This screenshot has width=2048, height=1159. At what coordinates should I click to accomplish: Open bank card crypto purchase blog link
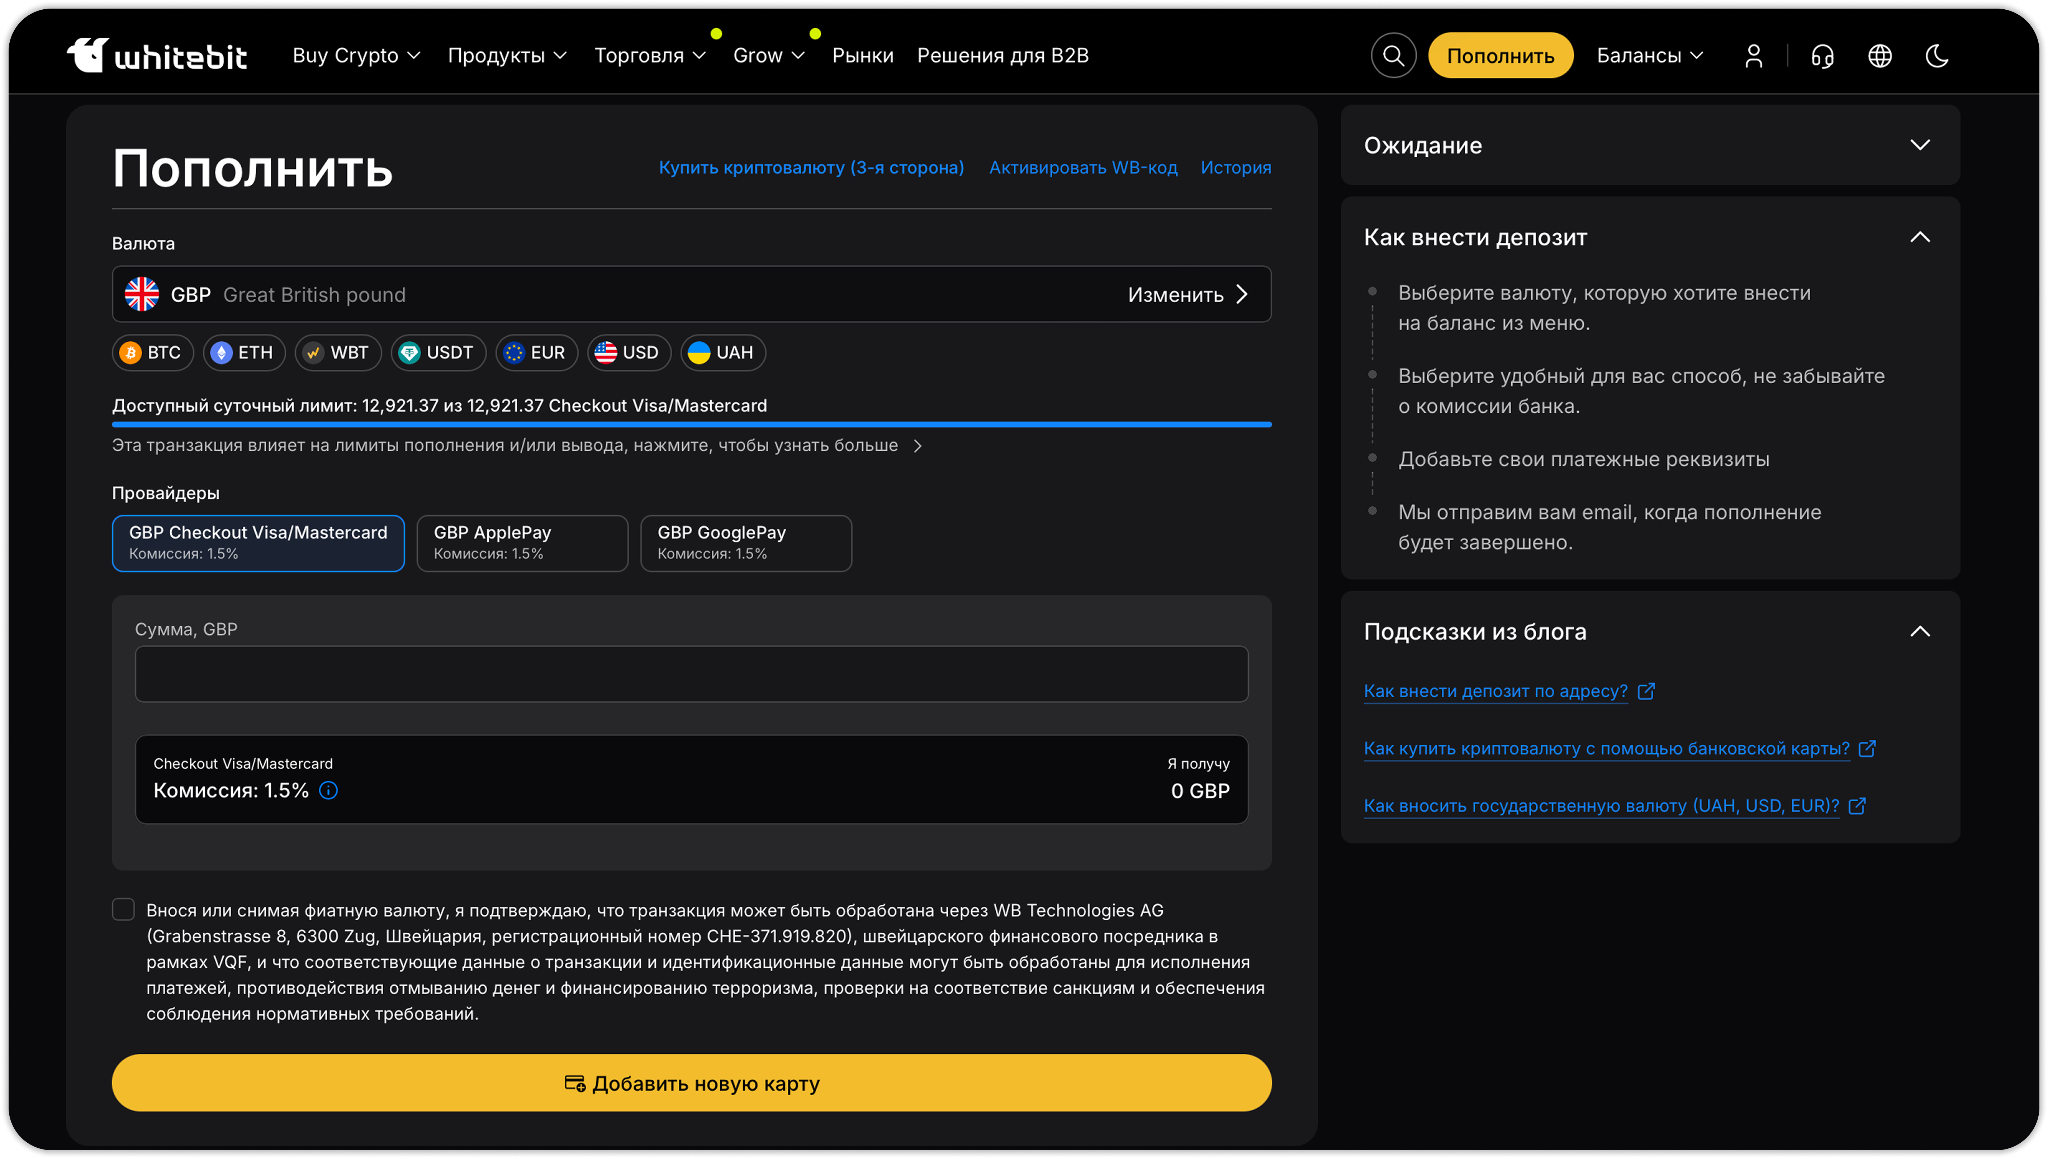pyautogui.click(x=1607, y=748)
